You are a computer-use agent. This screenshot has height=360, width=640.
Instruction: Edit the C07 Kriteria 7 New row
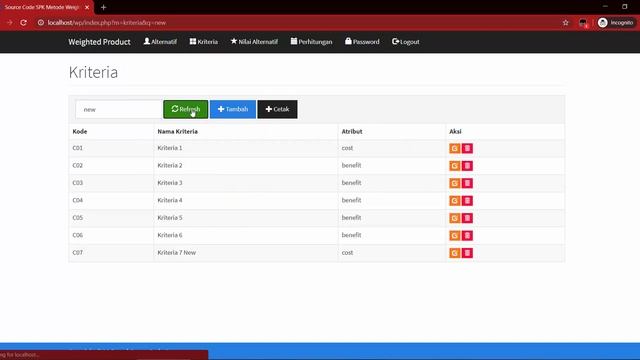tap(454, 253)
